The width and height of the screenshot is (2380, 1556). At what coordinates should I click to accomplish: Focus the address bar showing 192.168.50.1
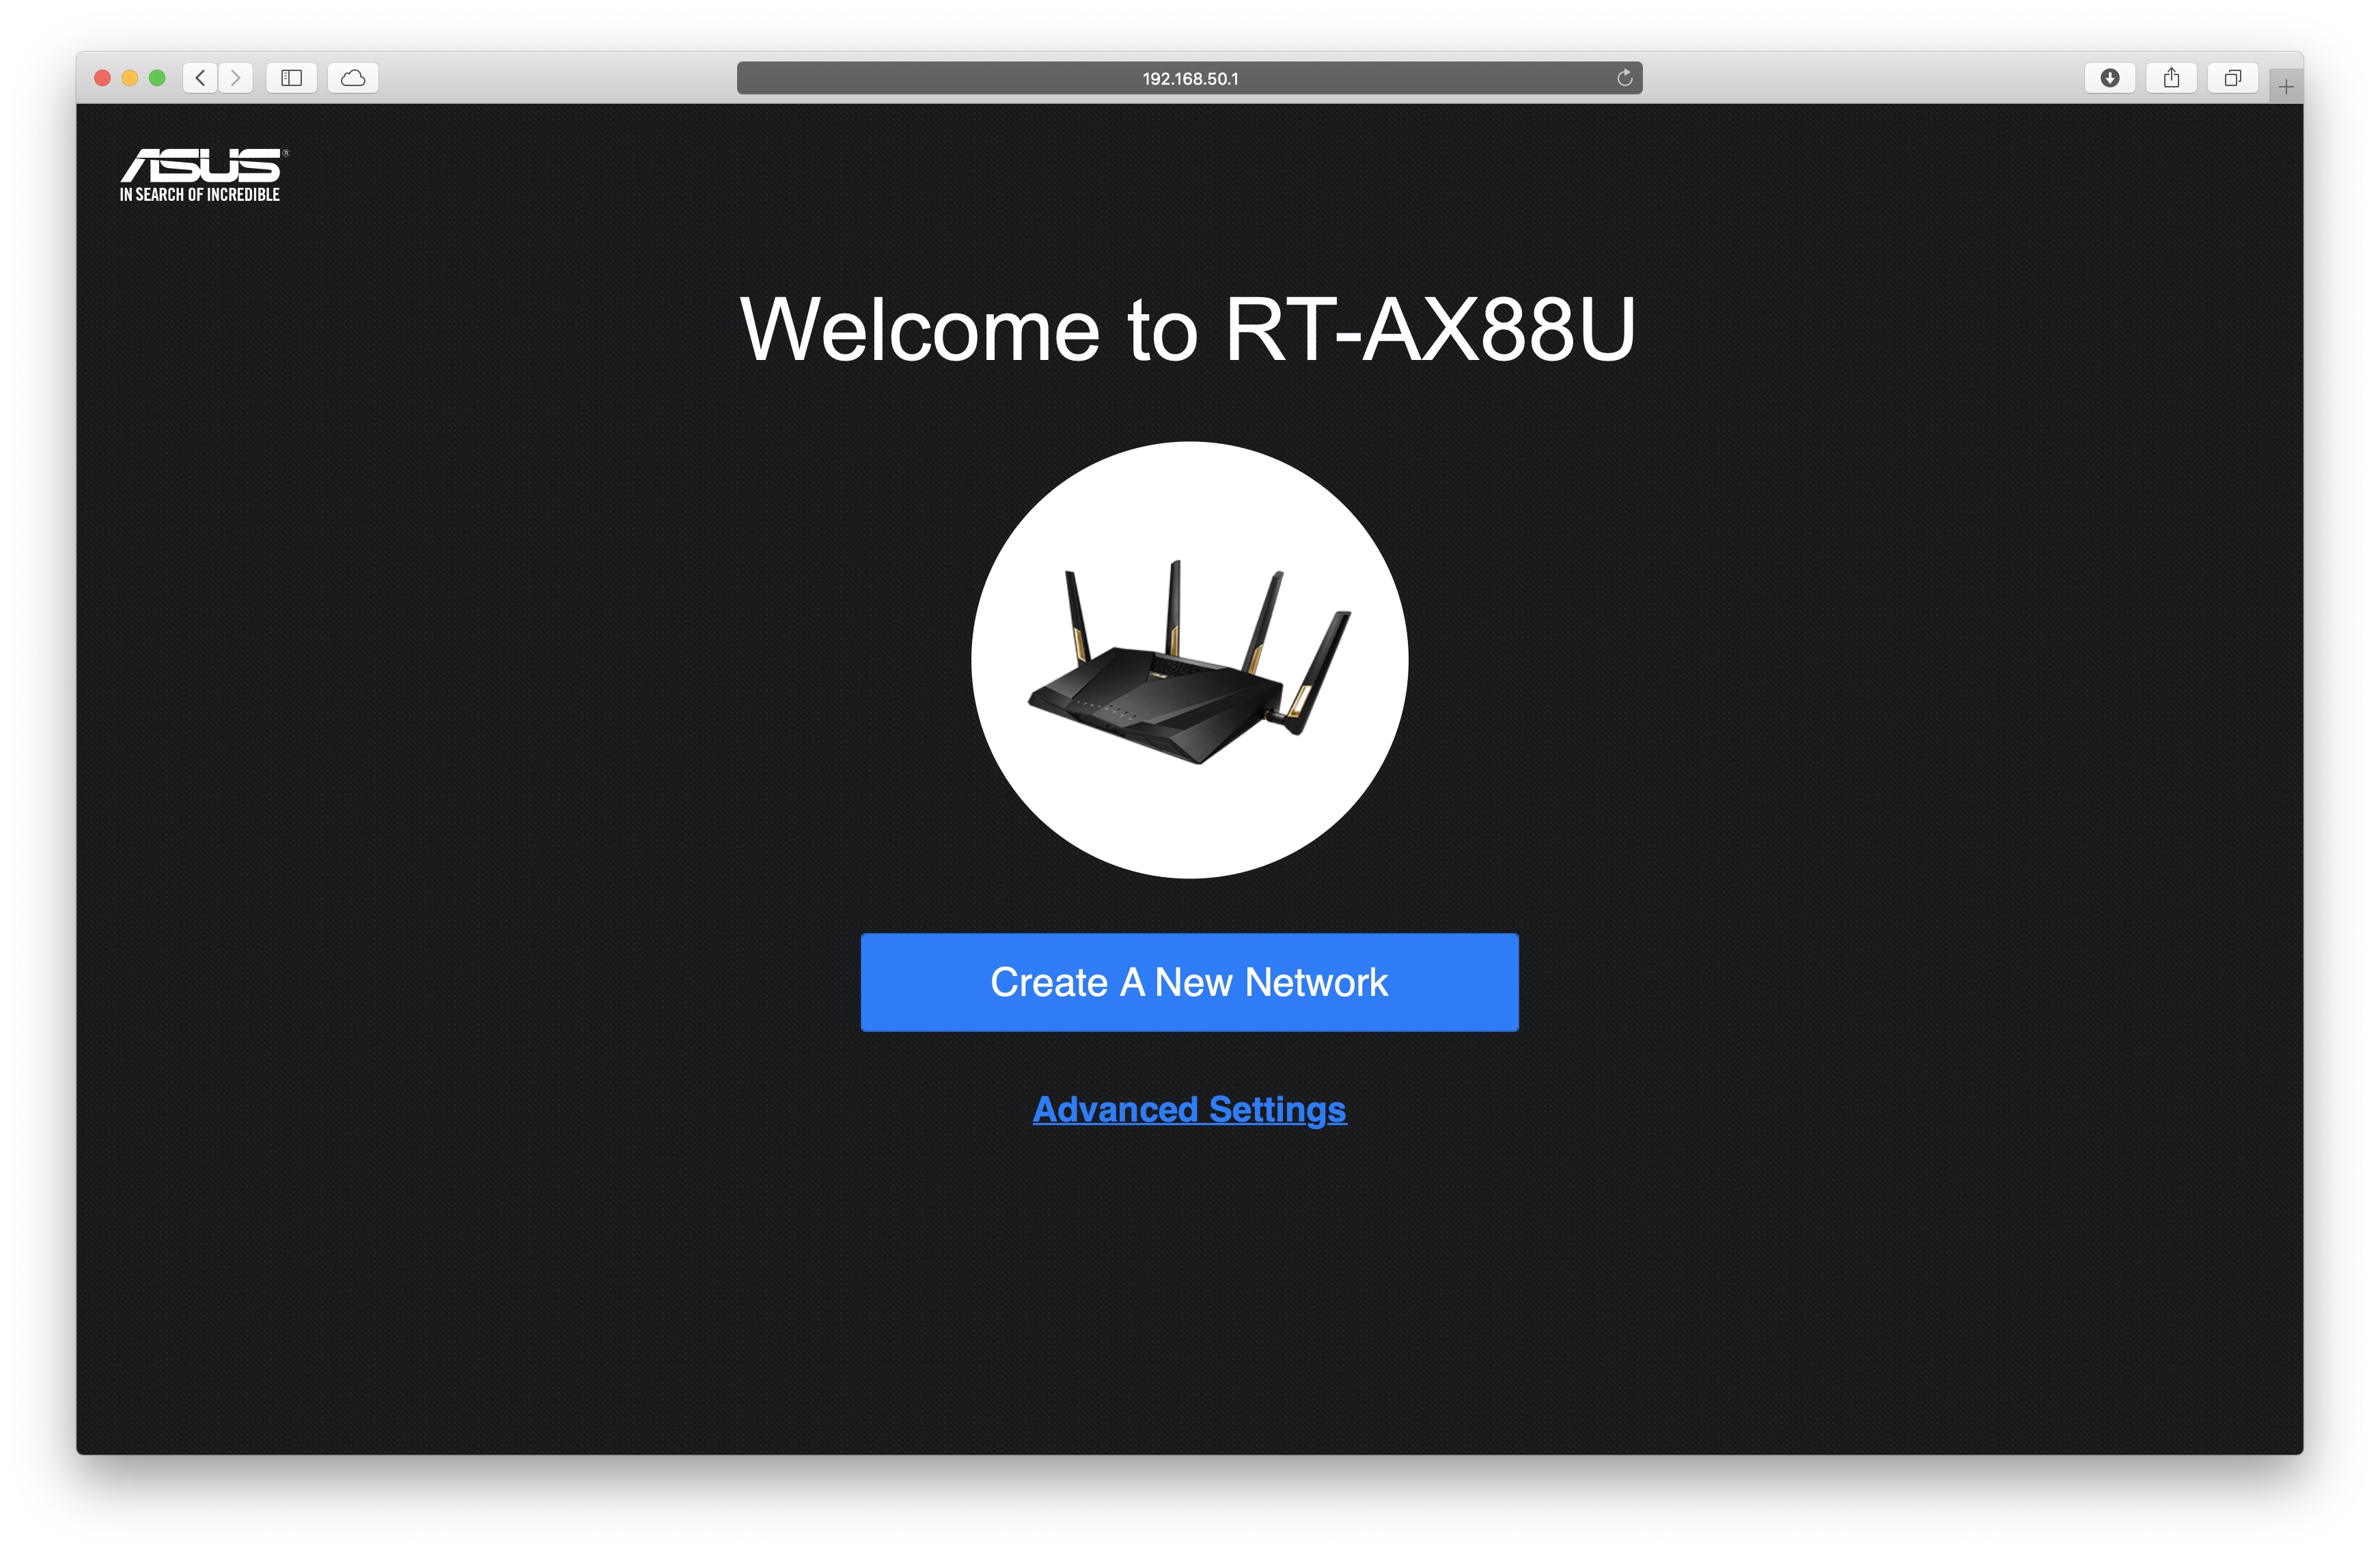1189,78
